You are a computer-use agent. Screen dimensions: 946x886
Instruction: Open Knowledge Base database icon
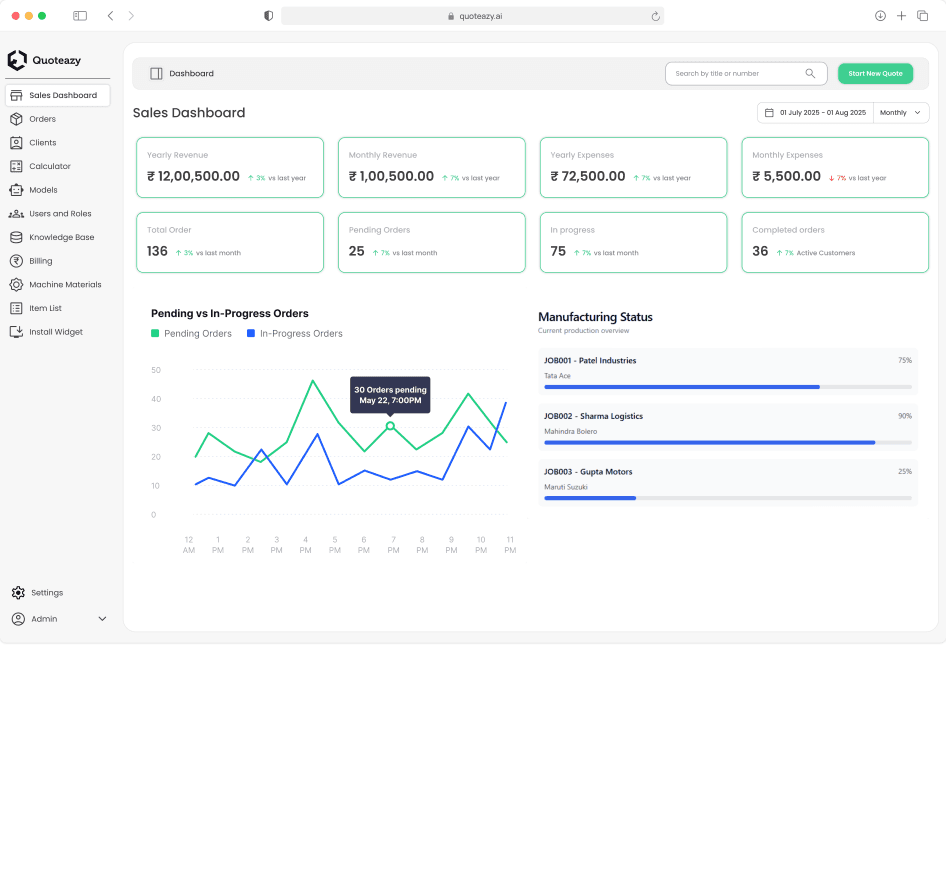(16, 237)
